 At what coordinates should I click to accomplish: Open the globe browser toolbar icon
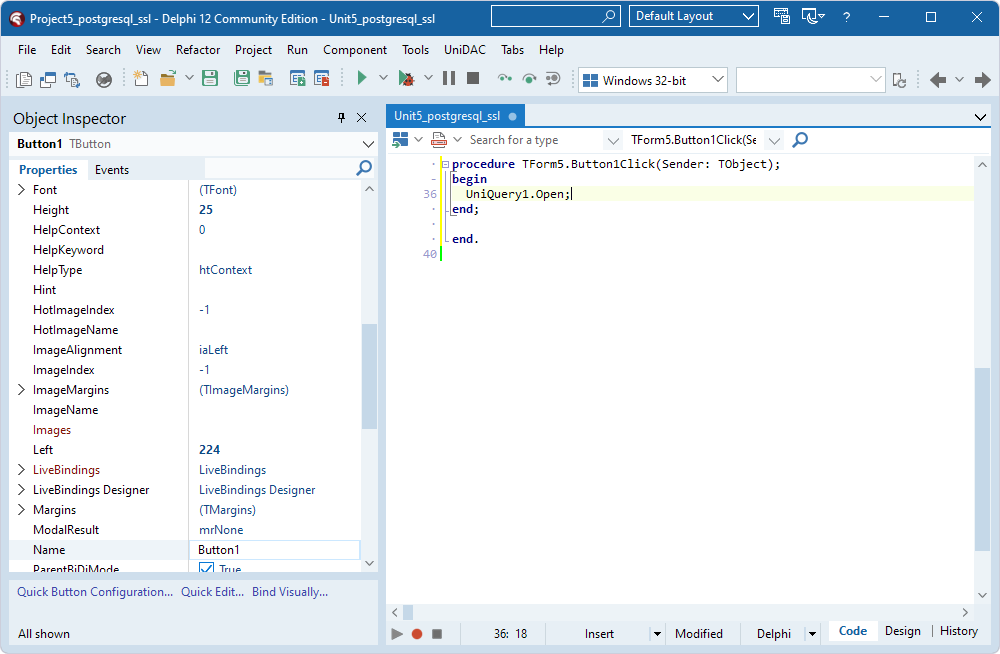pos(103,79)
